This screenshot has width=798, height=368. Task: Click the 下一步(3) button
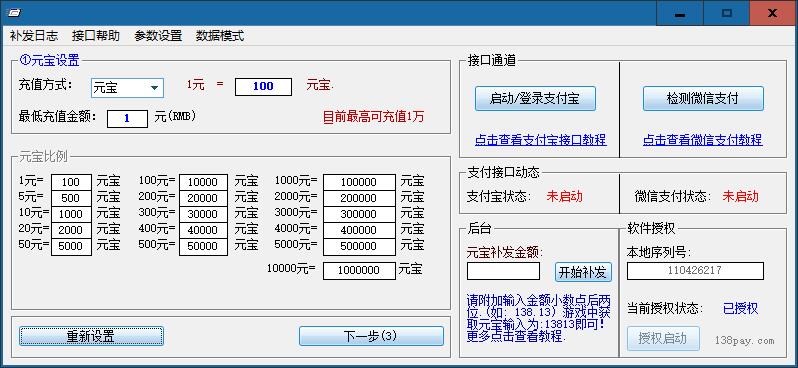(x=371, y=336)
